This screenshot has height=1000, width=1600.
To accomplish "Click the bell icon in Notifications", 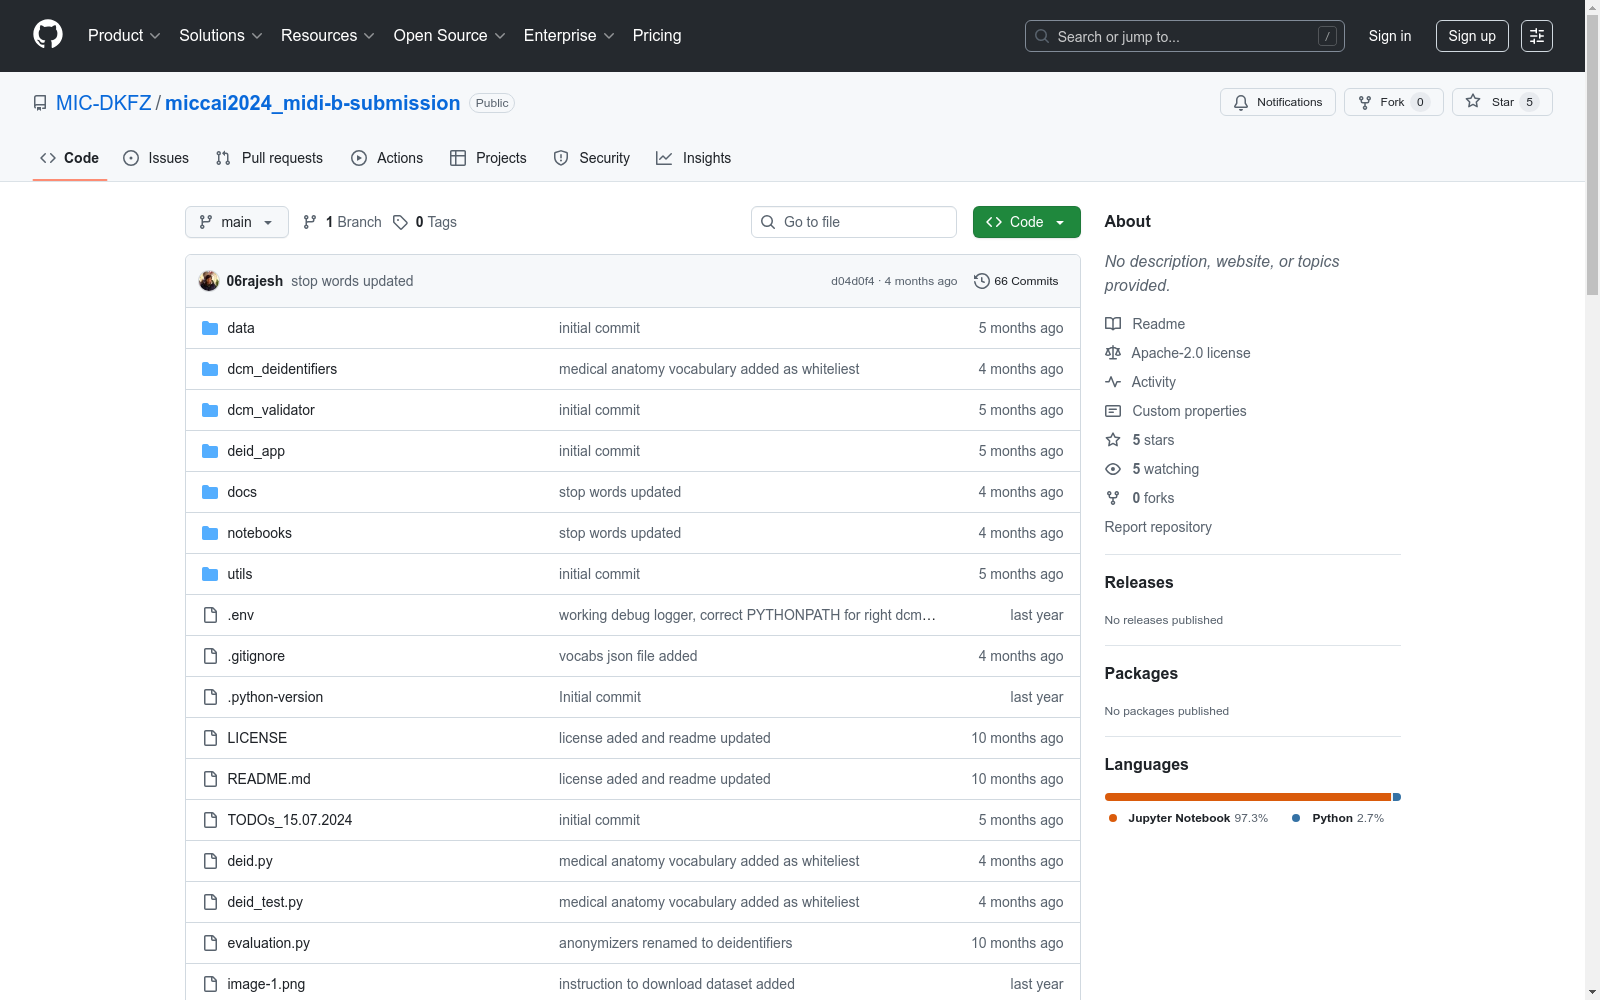I will click(x=1241, y=102).
